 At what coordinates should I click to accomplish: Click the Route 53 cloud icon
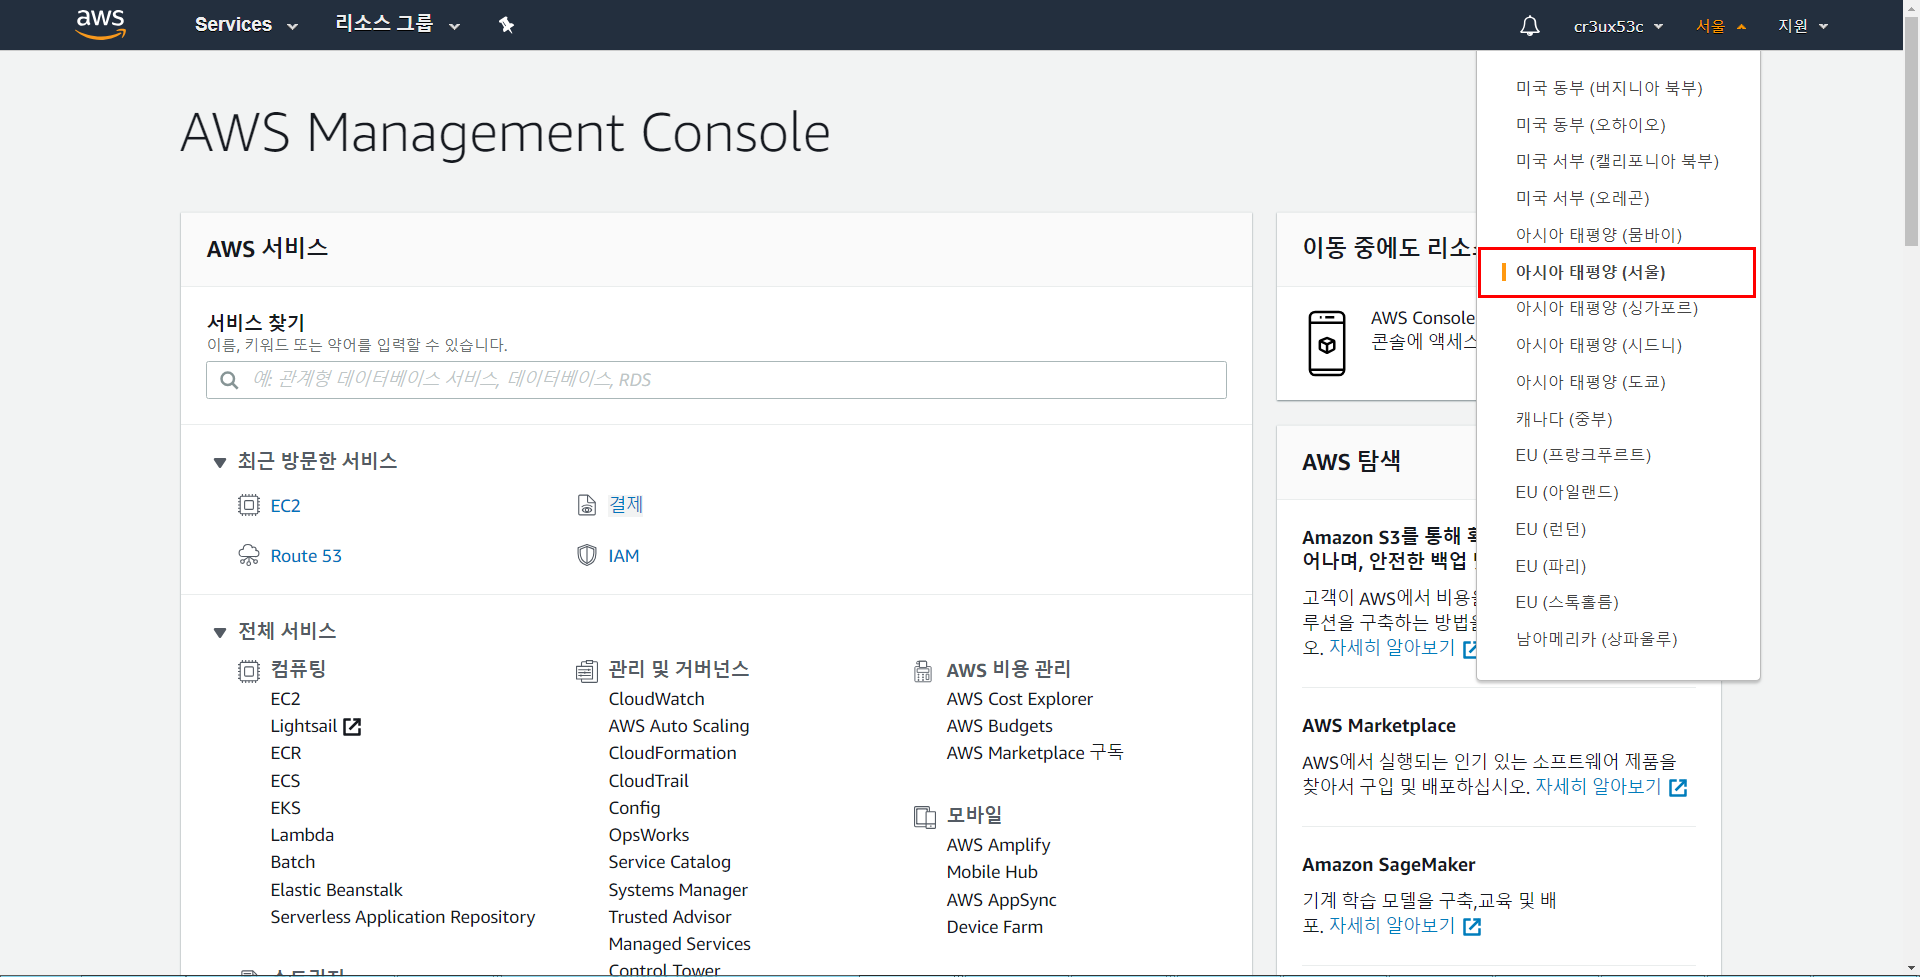click(x=248, y=555)
